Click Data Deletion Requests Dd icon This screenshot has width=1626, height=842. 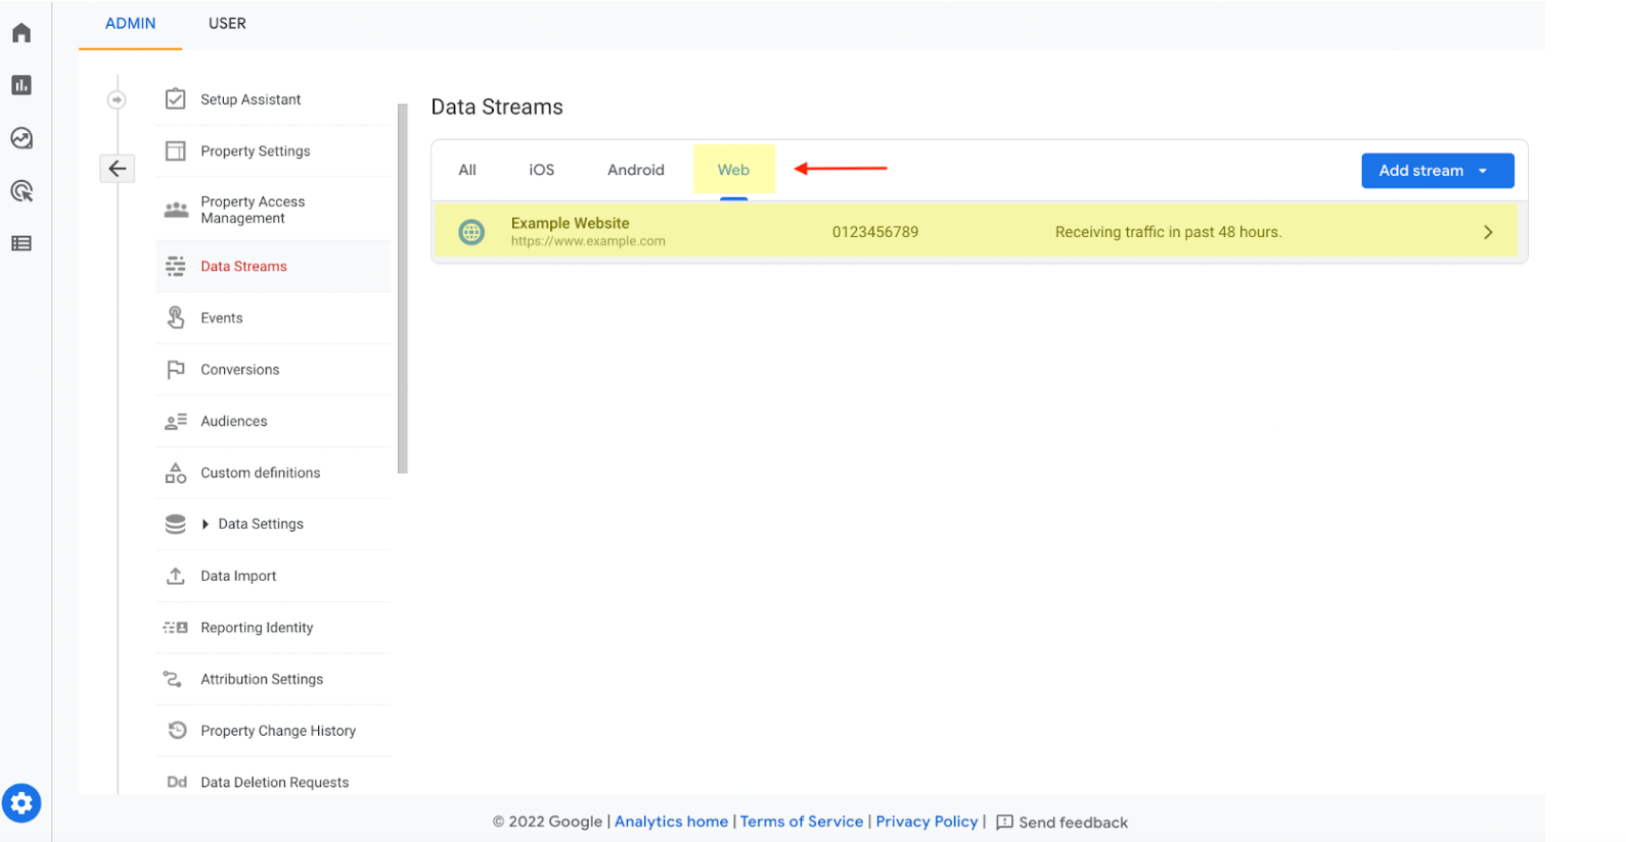point(177,782)
